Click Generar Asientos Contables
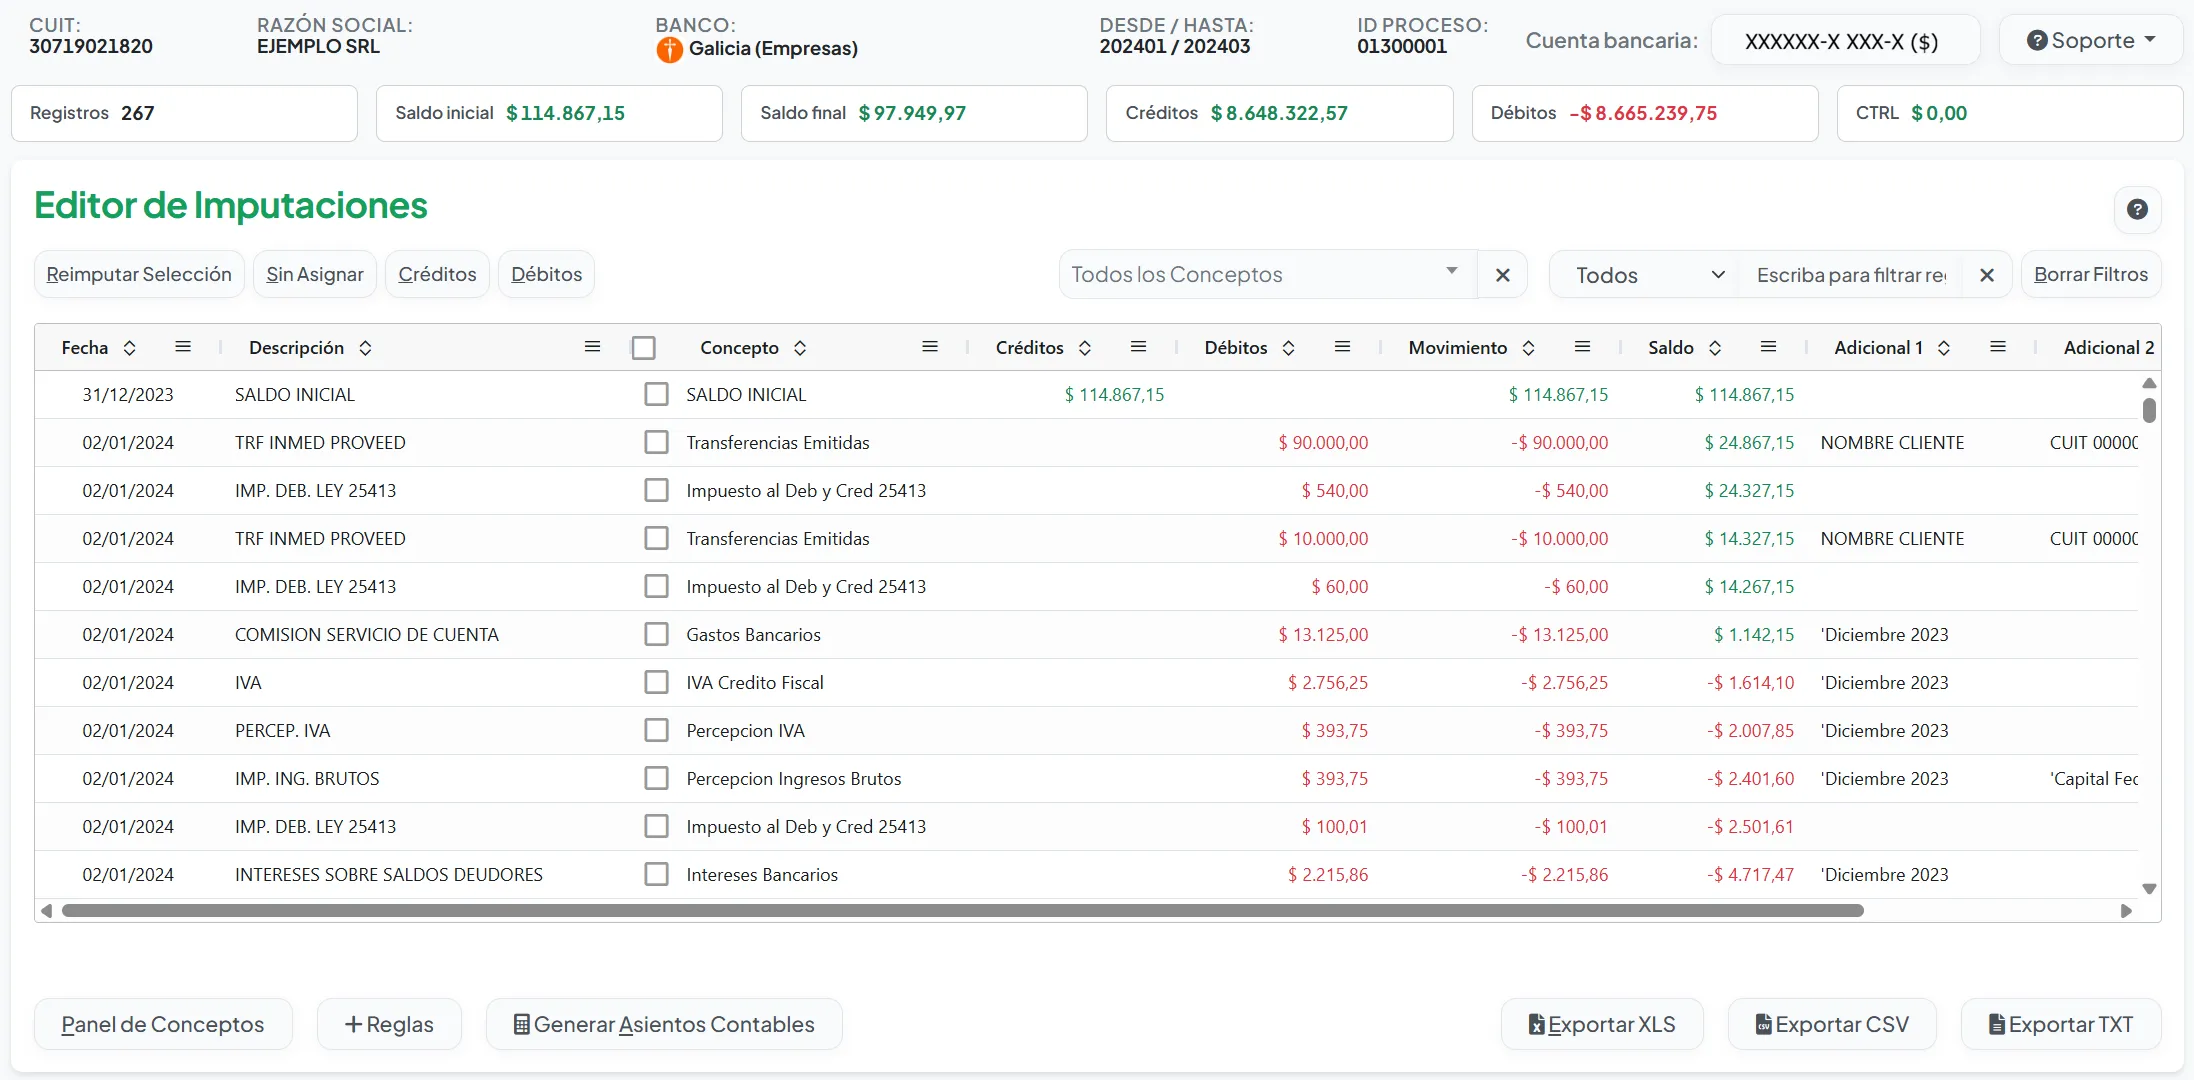This screenshot has width=2194, height=1080. tap(664, 1025)
